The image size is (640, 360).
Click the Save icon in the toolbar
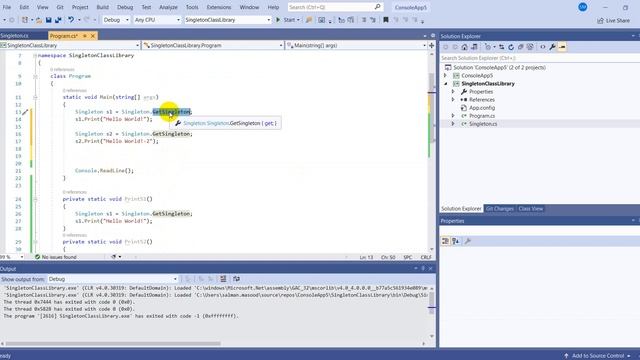click(x=49, y=20)
